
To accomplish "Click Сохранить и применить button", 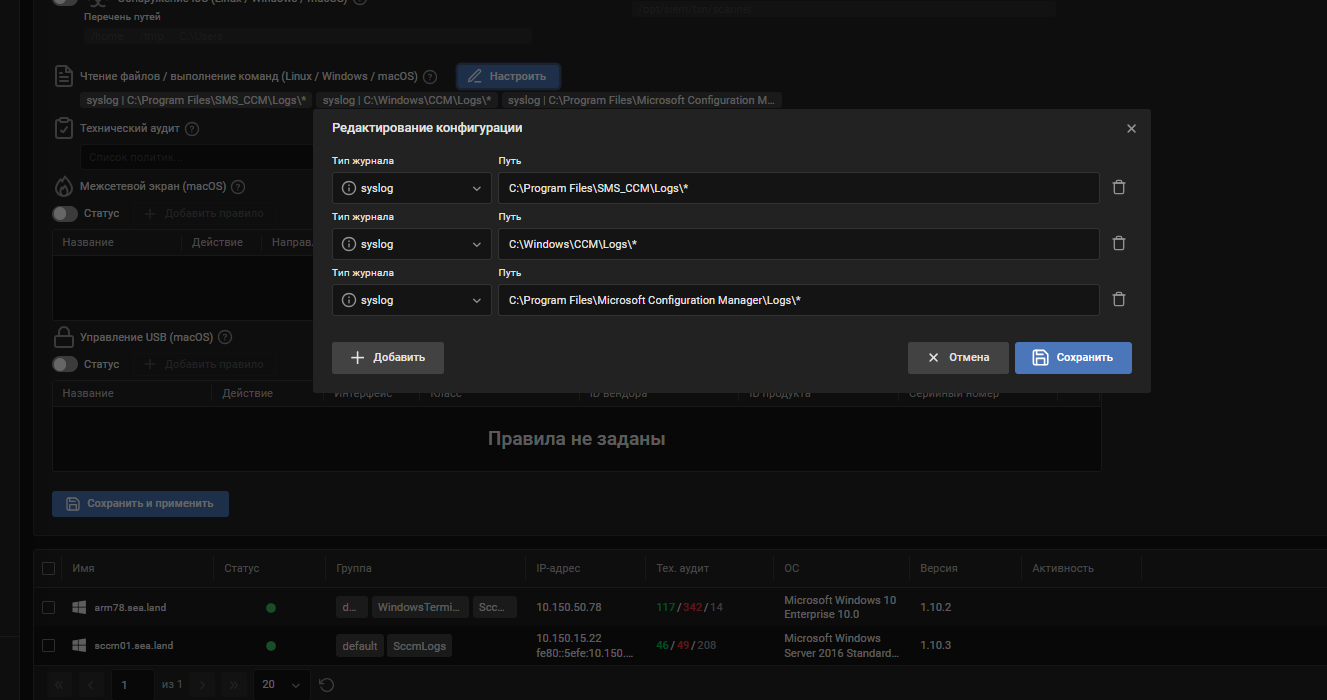I will 140,504.
